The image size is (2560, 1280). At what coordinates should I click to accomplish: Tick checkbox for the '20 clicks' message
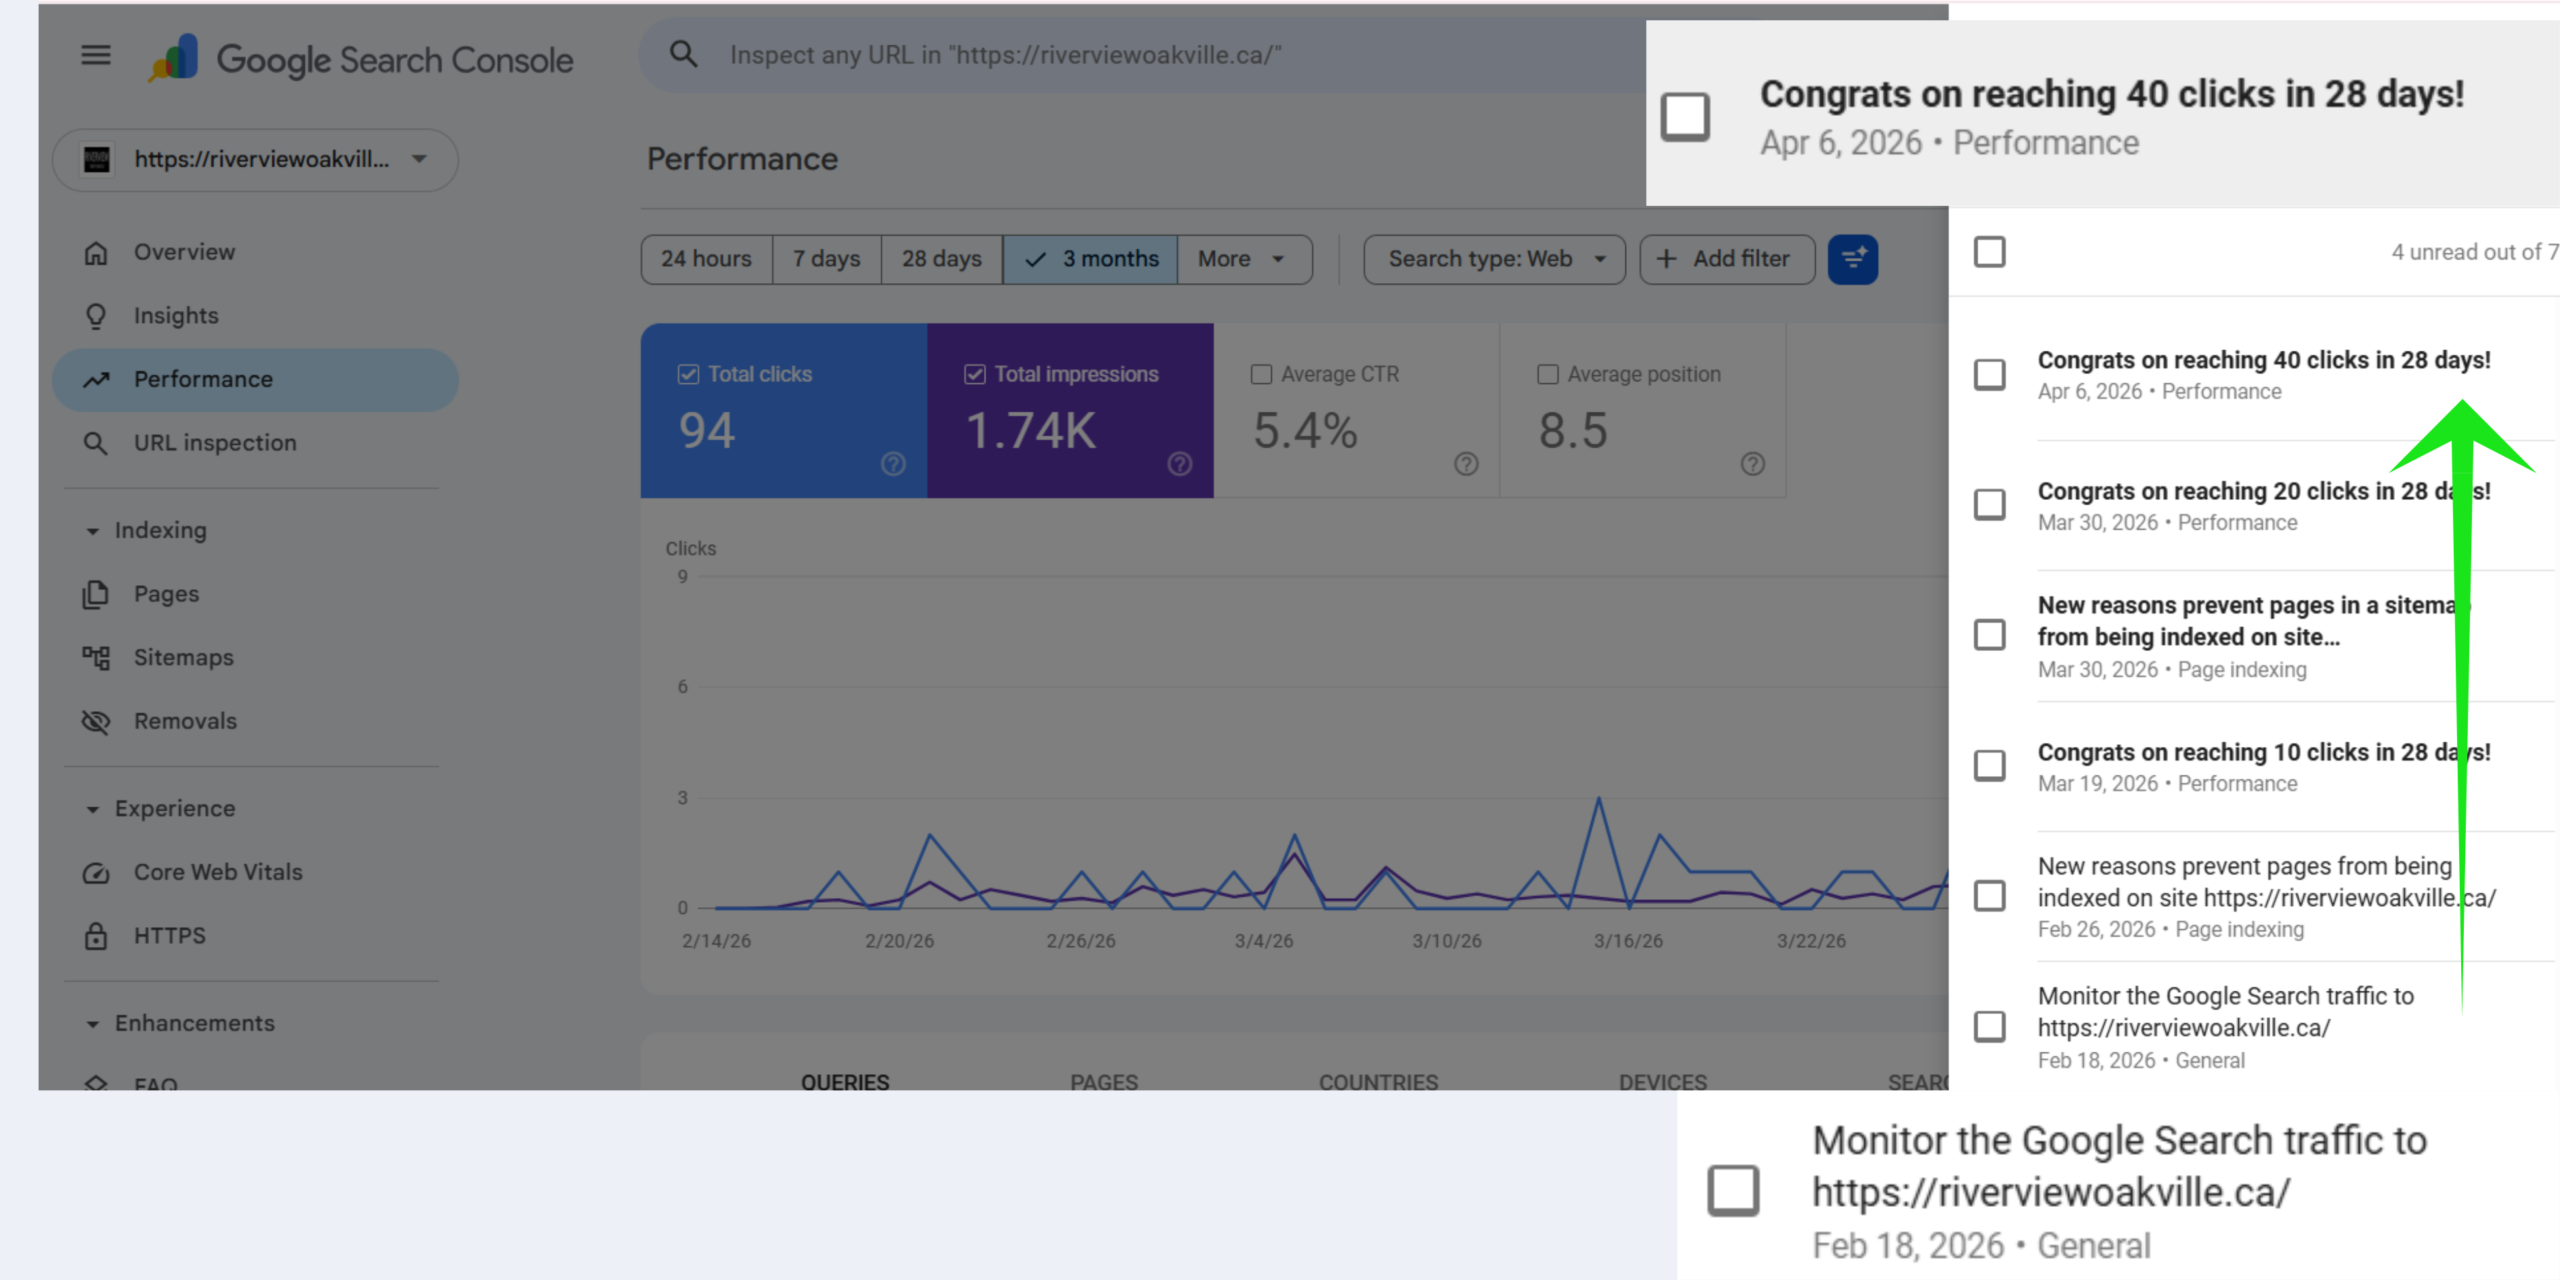click(1990, 505)
